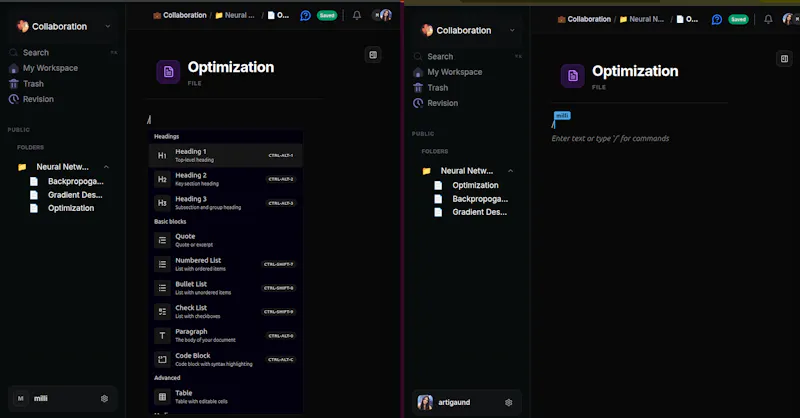800x418 pixels.
Task: Click the Bullet List icon
Action: click(162, 288)
